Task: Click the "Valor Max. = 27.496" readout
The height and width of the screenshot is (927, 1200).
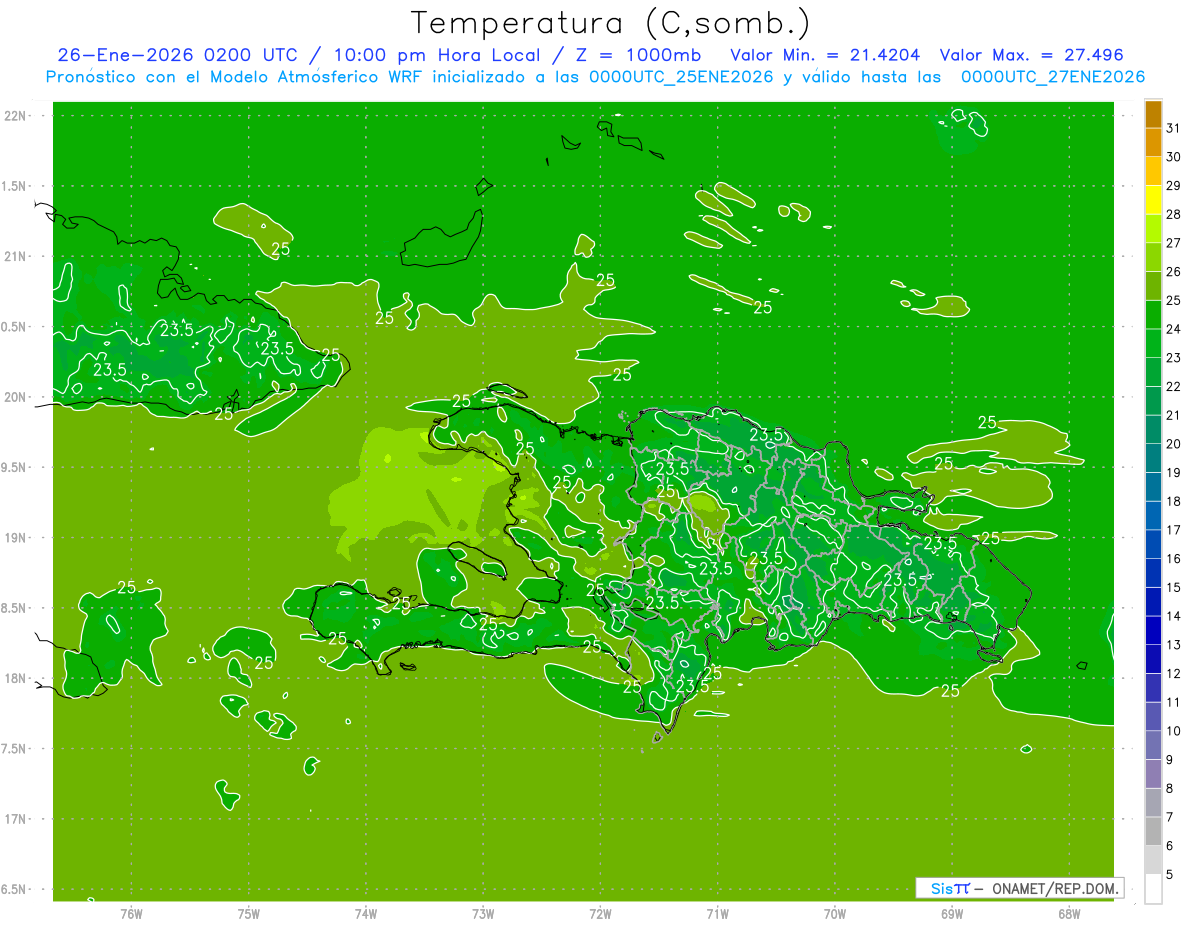Action: tap(1033, 56)
